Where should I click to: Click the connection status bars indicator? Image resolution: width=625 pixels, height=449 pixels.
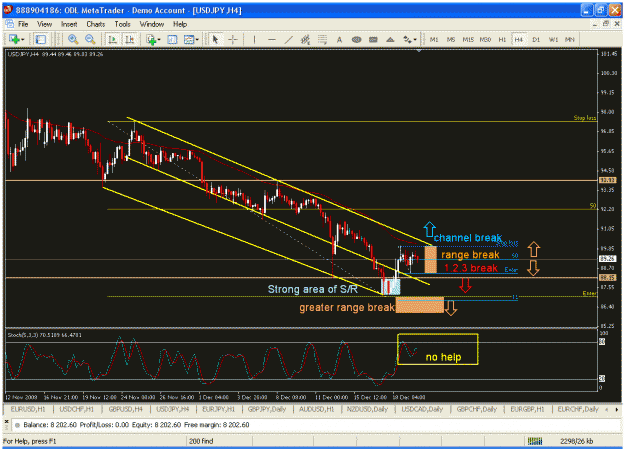click(x=535, y=441)
